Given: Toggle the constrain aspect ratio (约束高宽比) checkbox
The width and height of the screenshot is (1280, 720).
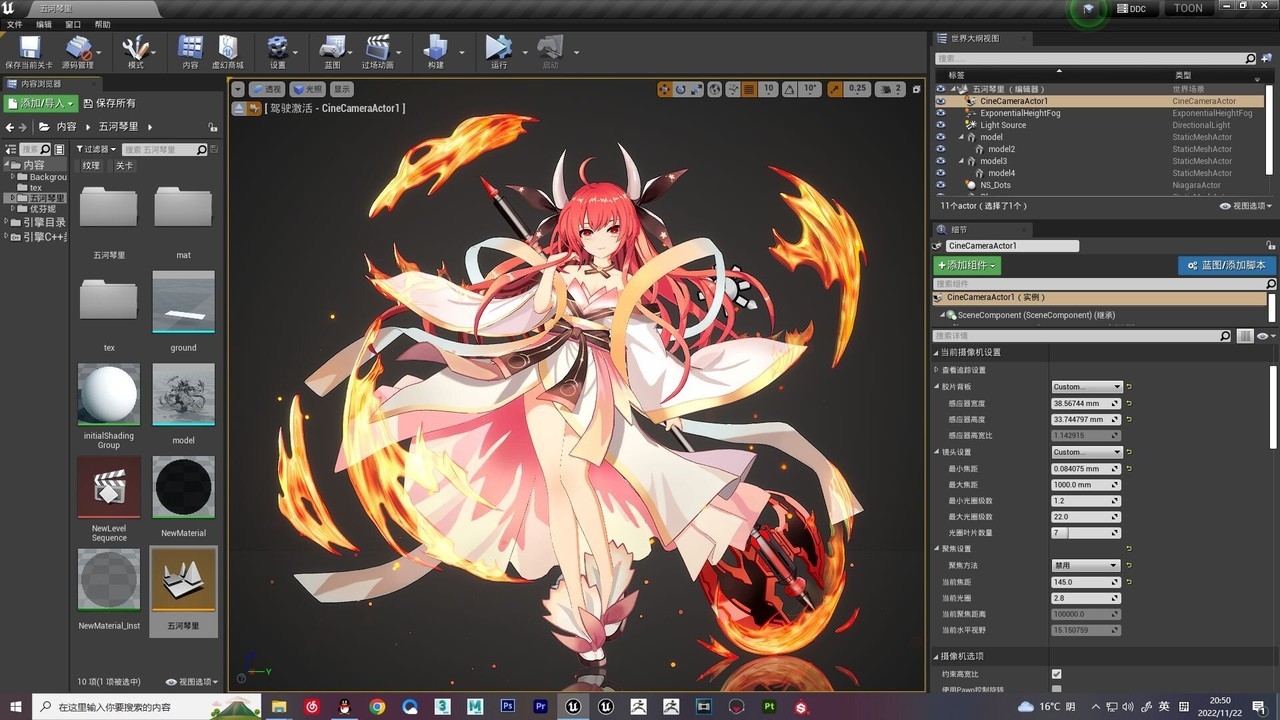Looking at the screenshot, I should (1057, 674).
